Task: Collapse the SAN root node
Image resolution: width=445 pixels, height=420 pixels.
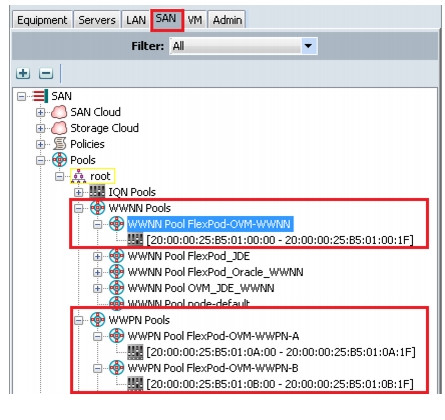Action: [21, 96]
